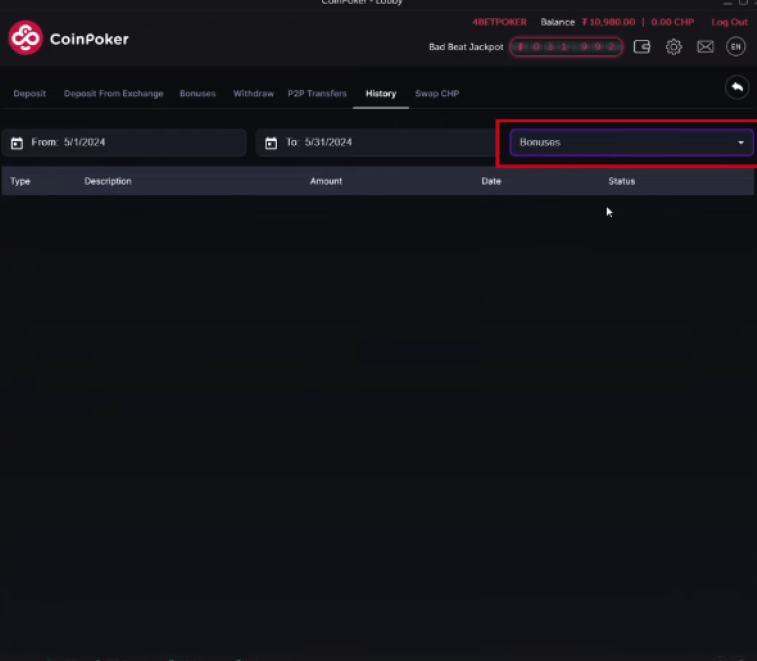Open the To date calendar icon

[271, 143]
